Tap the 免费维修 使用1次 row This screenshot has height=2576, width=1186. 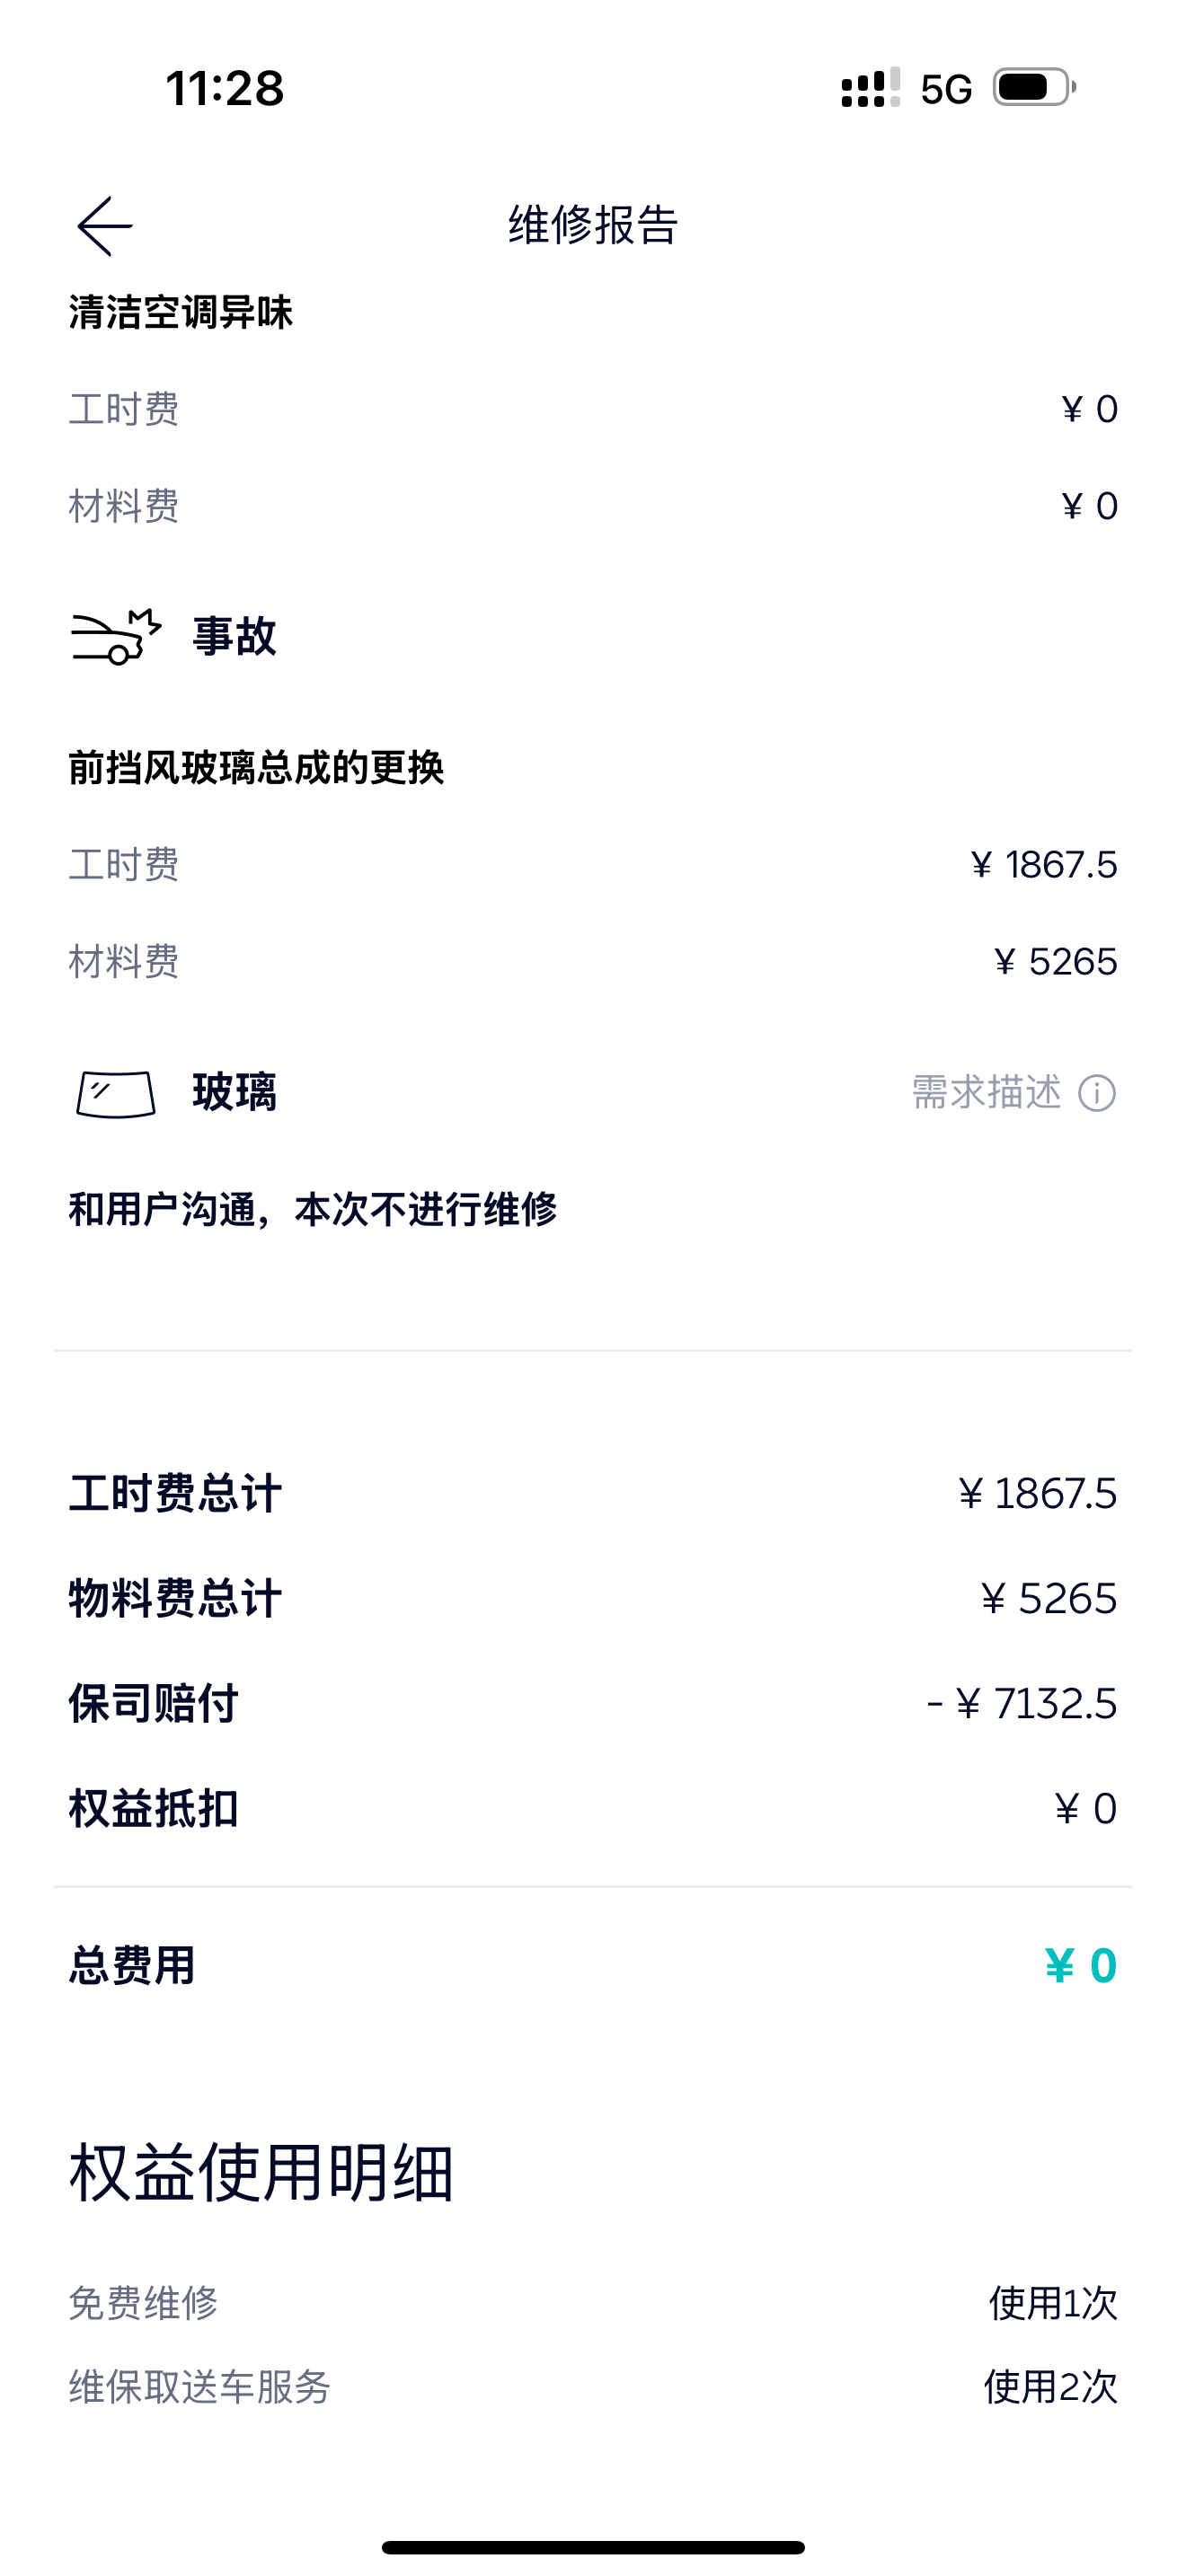593,2303
